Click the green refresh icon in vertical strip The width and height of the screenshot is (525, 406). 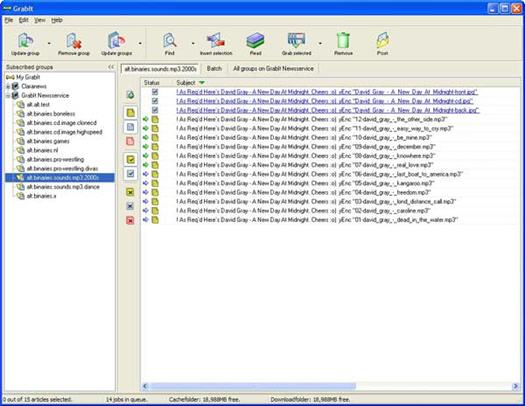click(130, 95)
